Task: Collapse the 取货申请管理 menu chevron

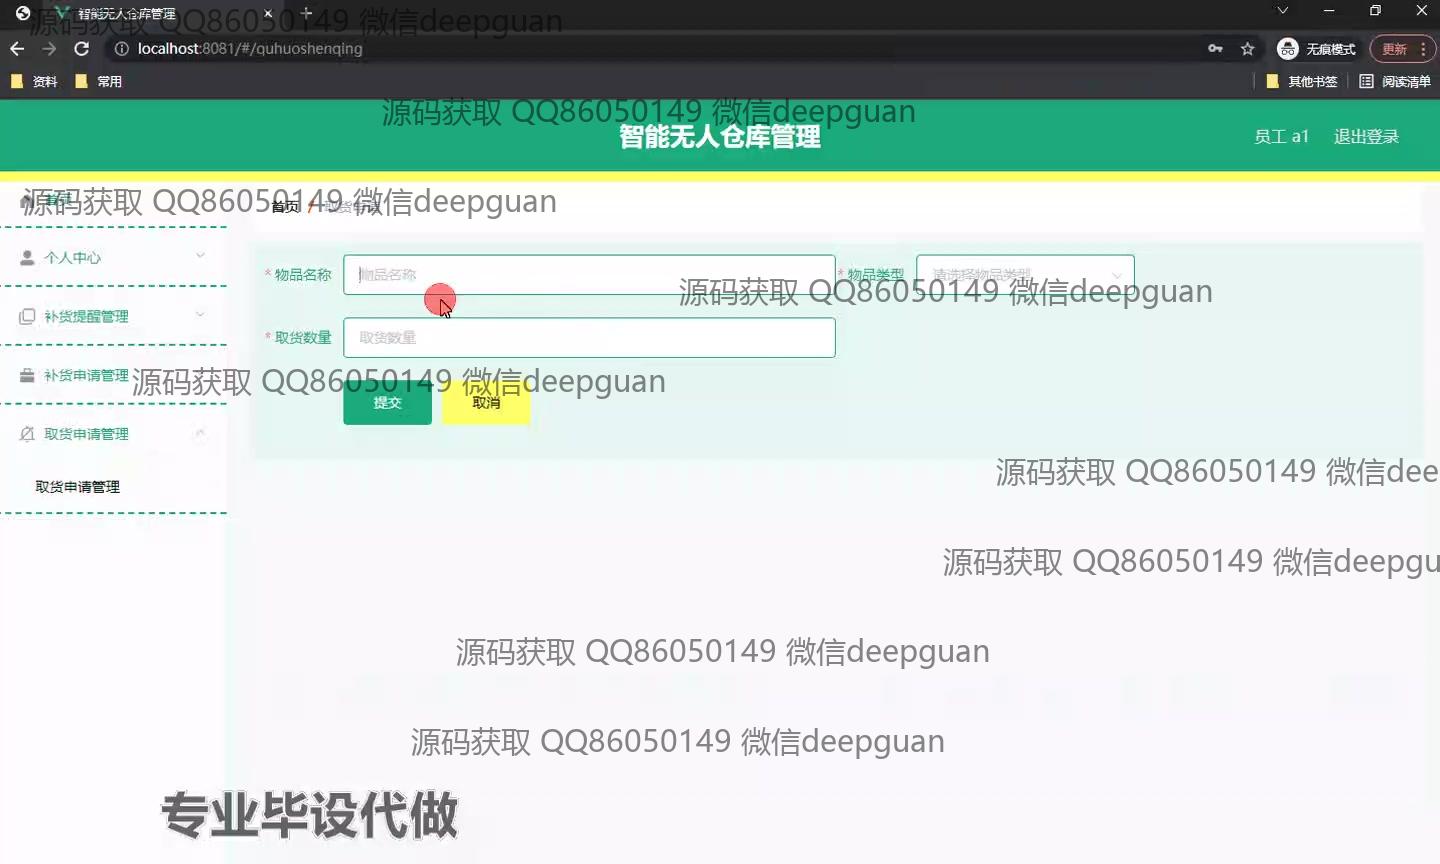Action: [x=200, y=433]
